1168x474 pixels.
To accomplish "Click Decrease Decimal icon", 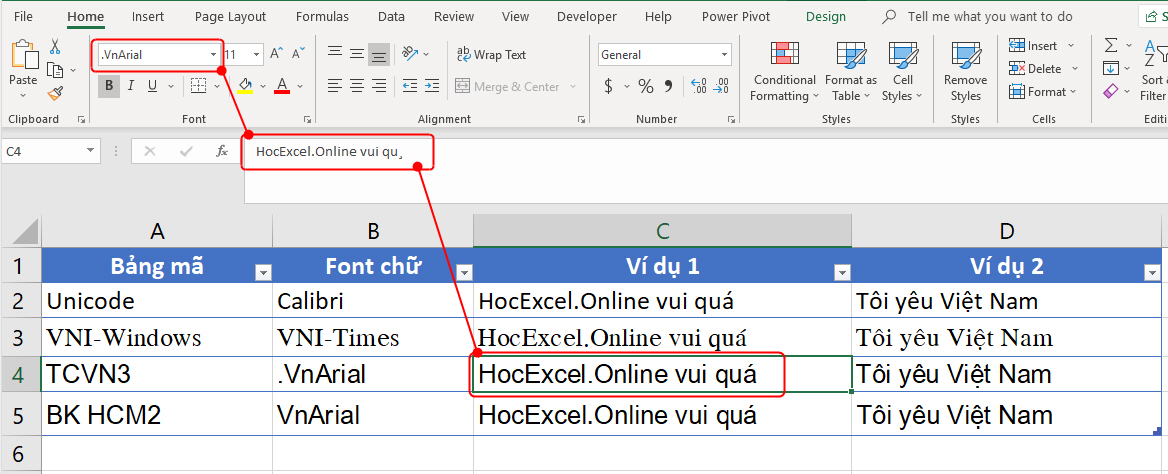I will pyautogui.click(x=721, y=86).
